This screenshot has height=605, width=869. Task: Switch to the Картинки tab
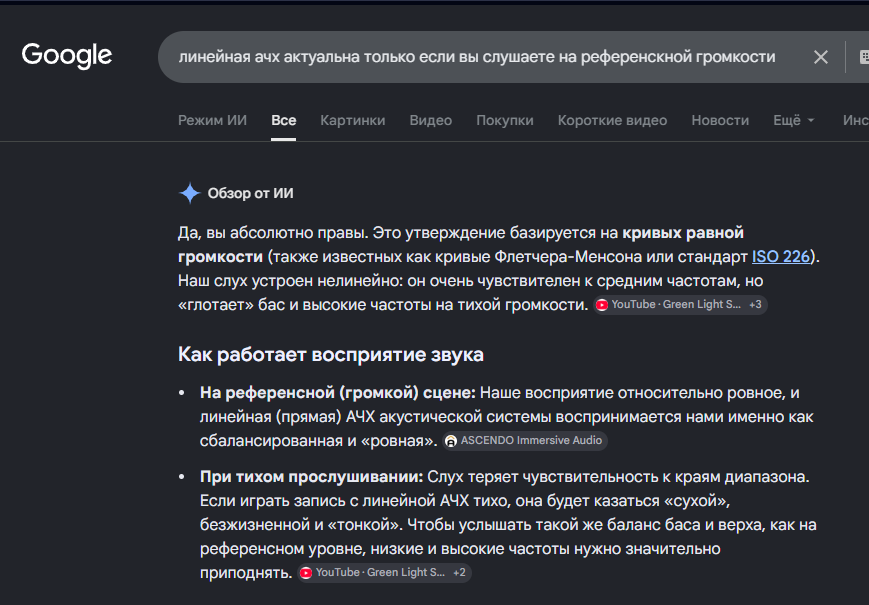coord(352,120)
